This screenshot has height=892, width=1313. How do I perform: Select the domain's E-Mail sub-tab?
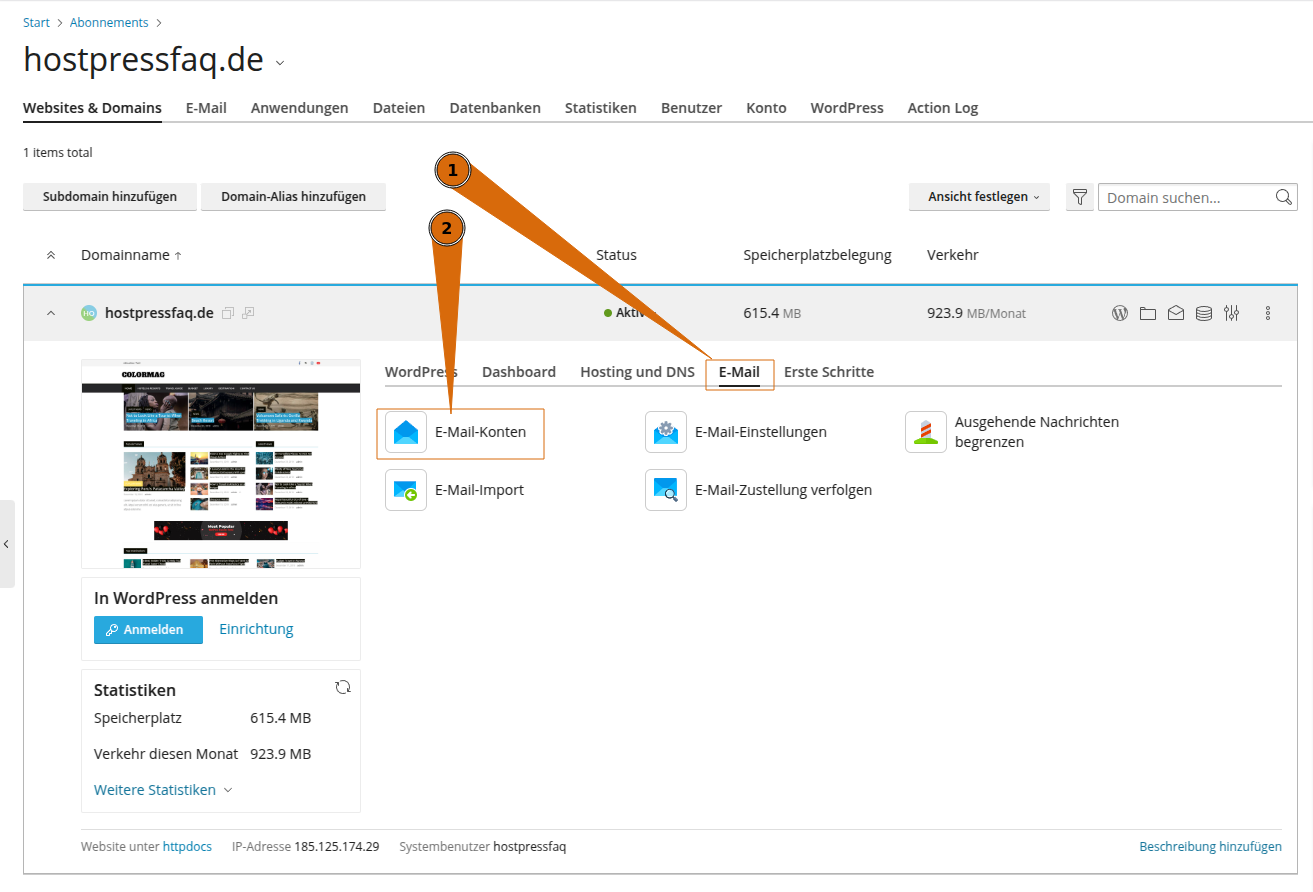pyautogui.click(x=739, y=372)
